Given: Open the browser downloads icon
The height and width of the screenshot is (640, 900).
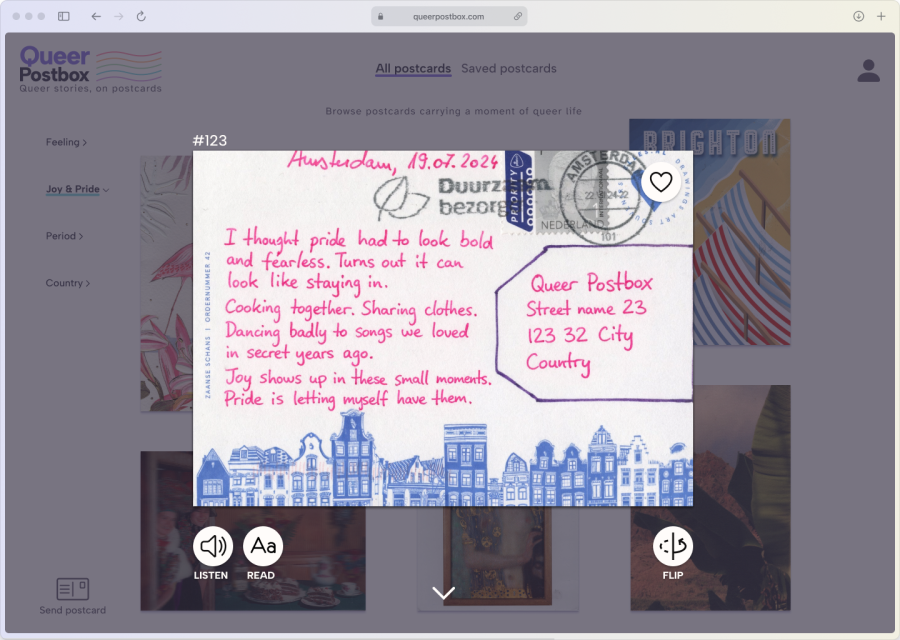Looking at the screenshot, I should (x=859, y=16).
